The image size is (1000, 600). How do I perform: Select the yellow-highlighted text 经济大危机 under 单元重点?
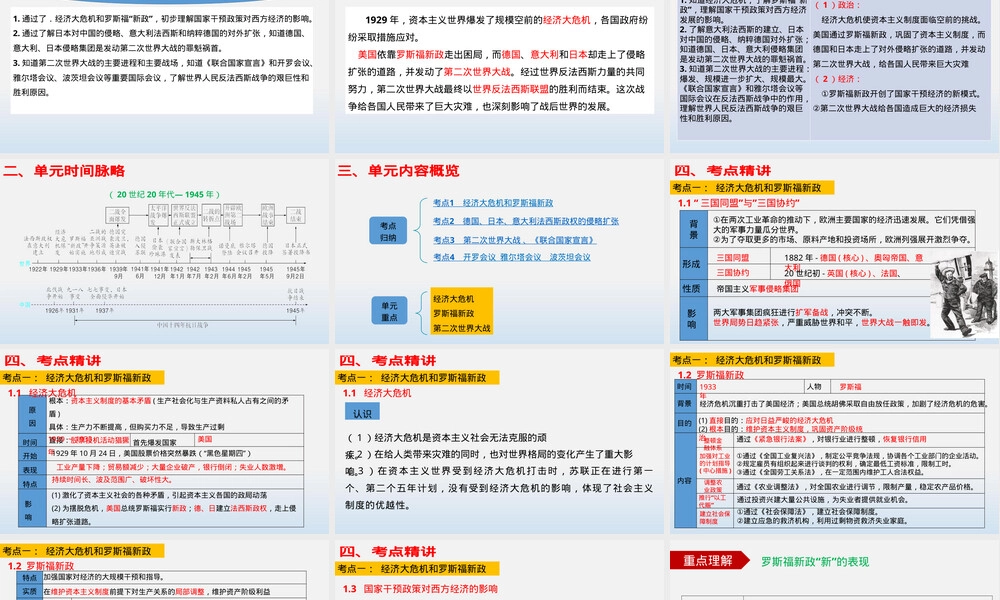coord(453,299)
